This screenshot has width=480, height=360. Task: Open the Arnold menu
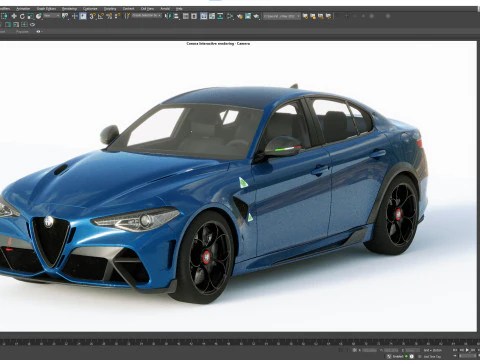click(165, 9)
